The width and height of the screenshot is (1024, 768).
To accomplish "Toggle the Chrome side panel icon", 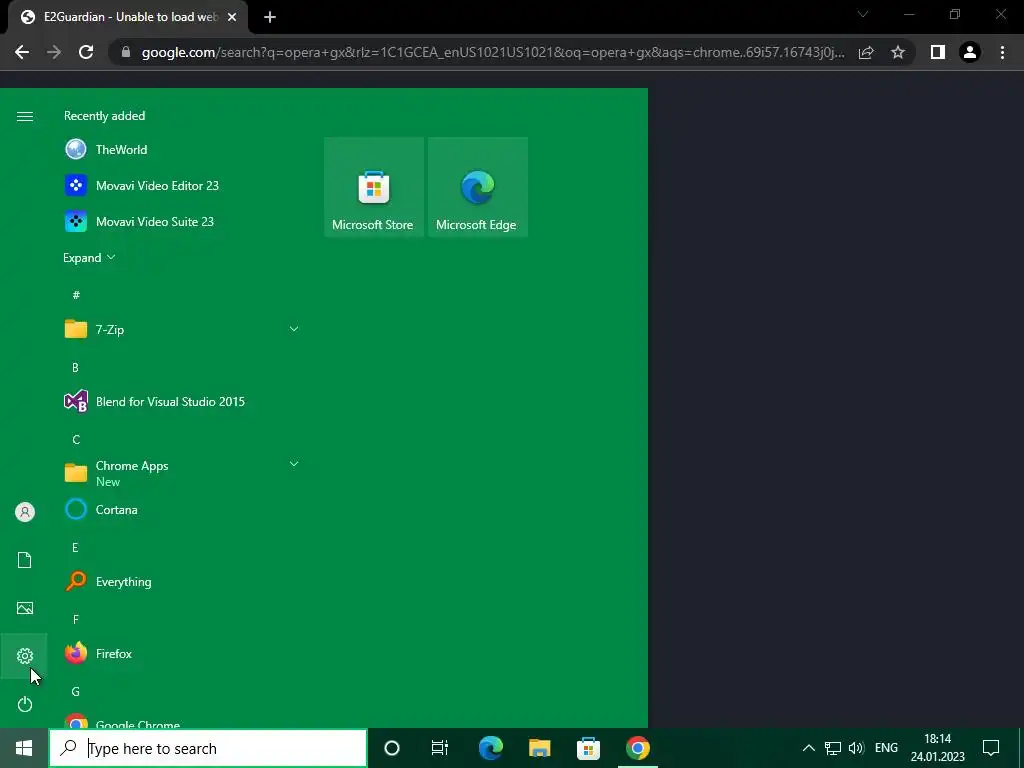I will (938, 52).
